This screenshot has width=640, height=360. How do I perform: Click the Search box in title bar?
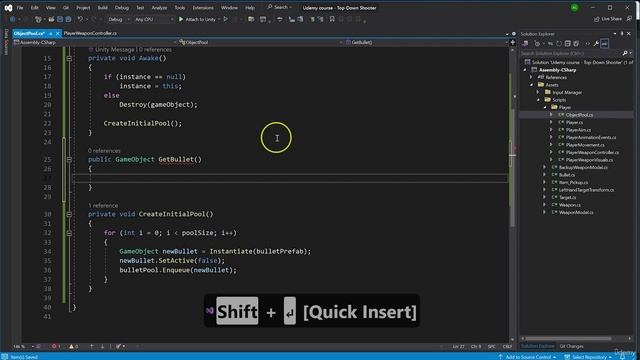(x=280, y=7)
